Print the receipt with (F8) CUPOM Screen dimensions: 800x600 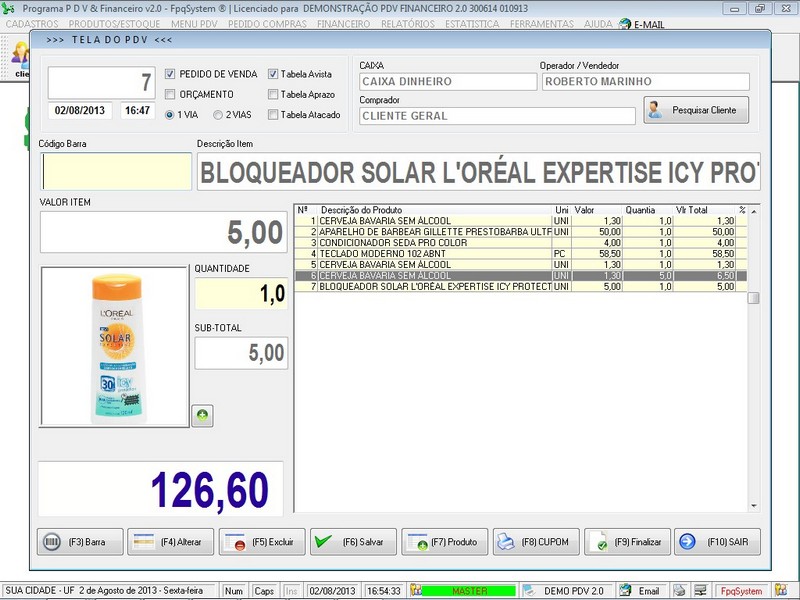click(536, 542)
